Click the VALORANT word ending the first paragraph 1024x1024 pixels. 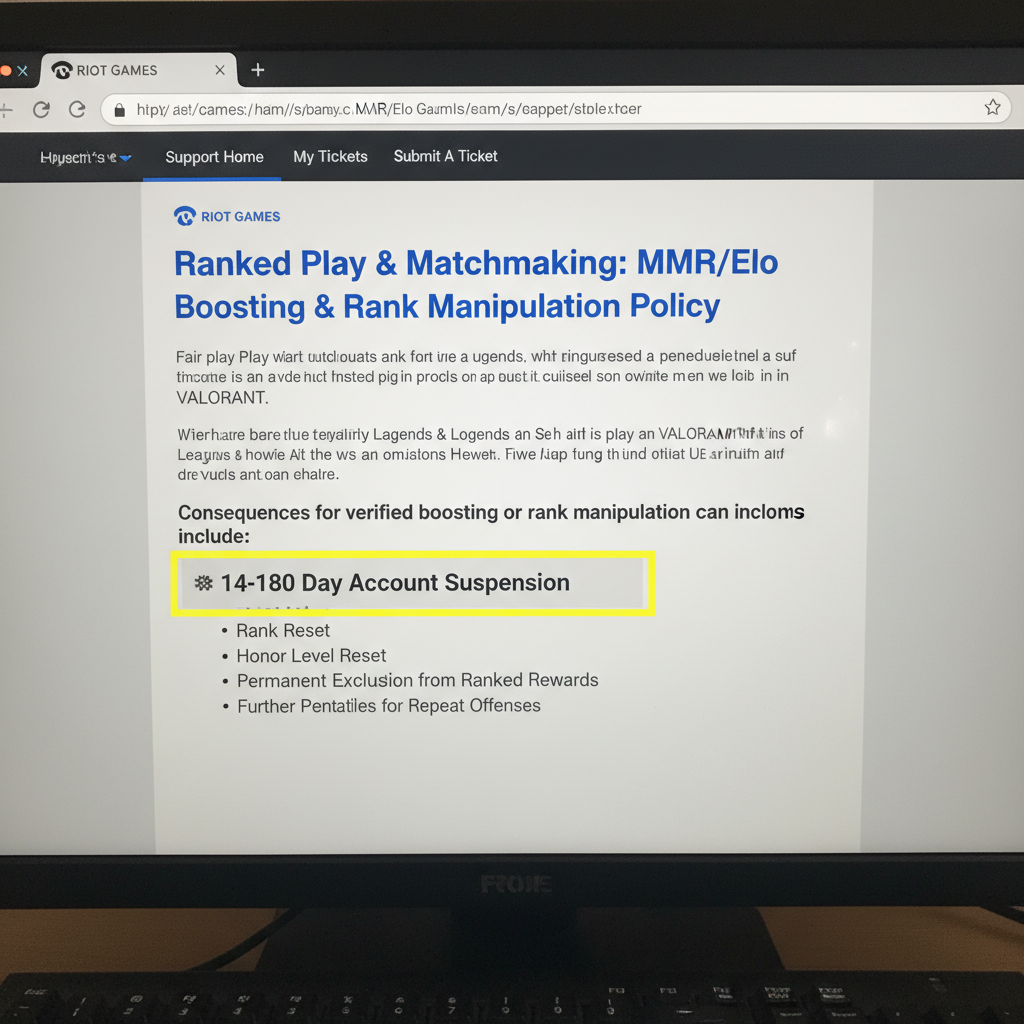pos(222,398)
